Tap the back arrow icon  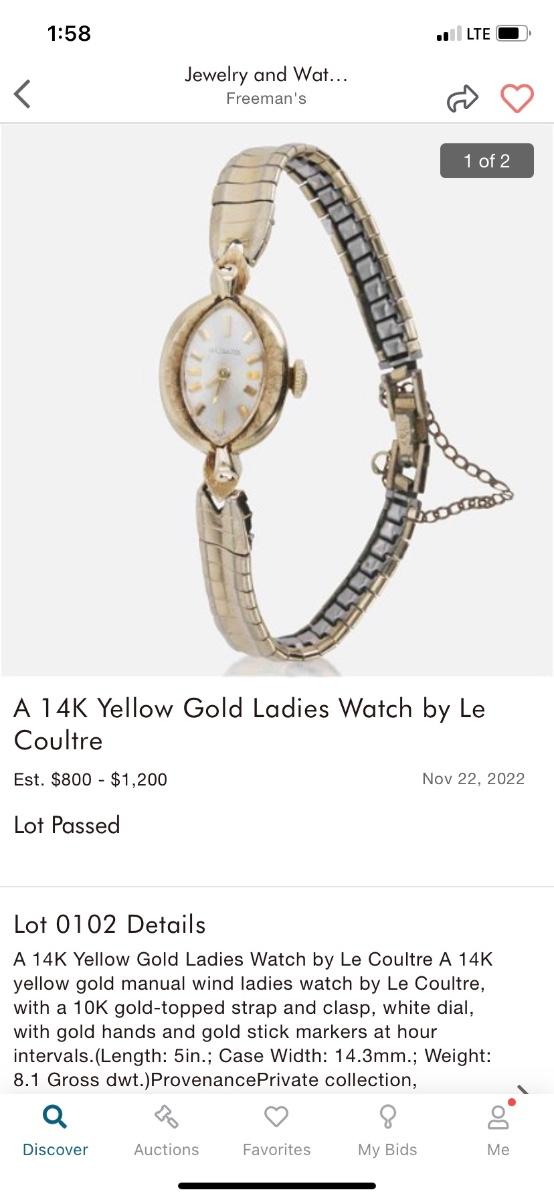click(x=22, y=94)
